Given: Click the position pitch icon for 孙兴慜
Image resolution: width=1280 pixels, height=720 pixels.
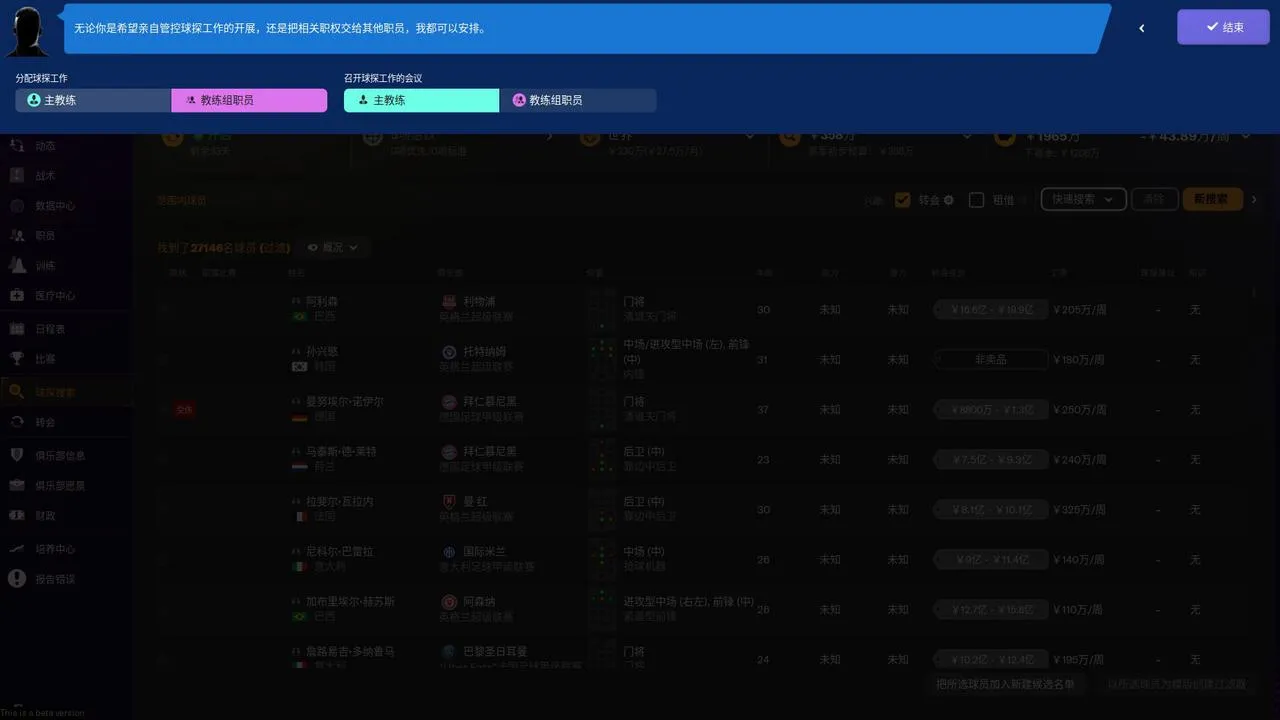Looking at the screenshot, I should 602,359.
